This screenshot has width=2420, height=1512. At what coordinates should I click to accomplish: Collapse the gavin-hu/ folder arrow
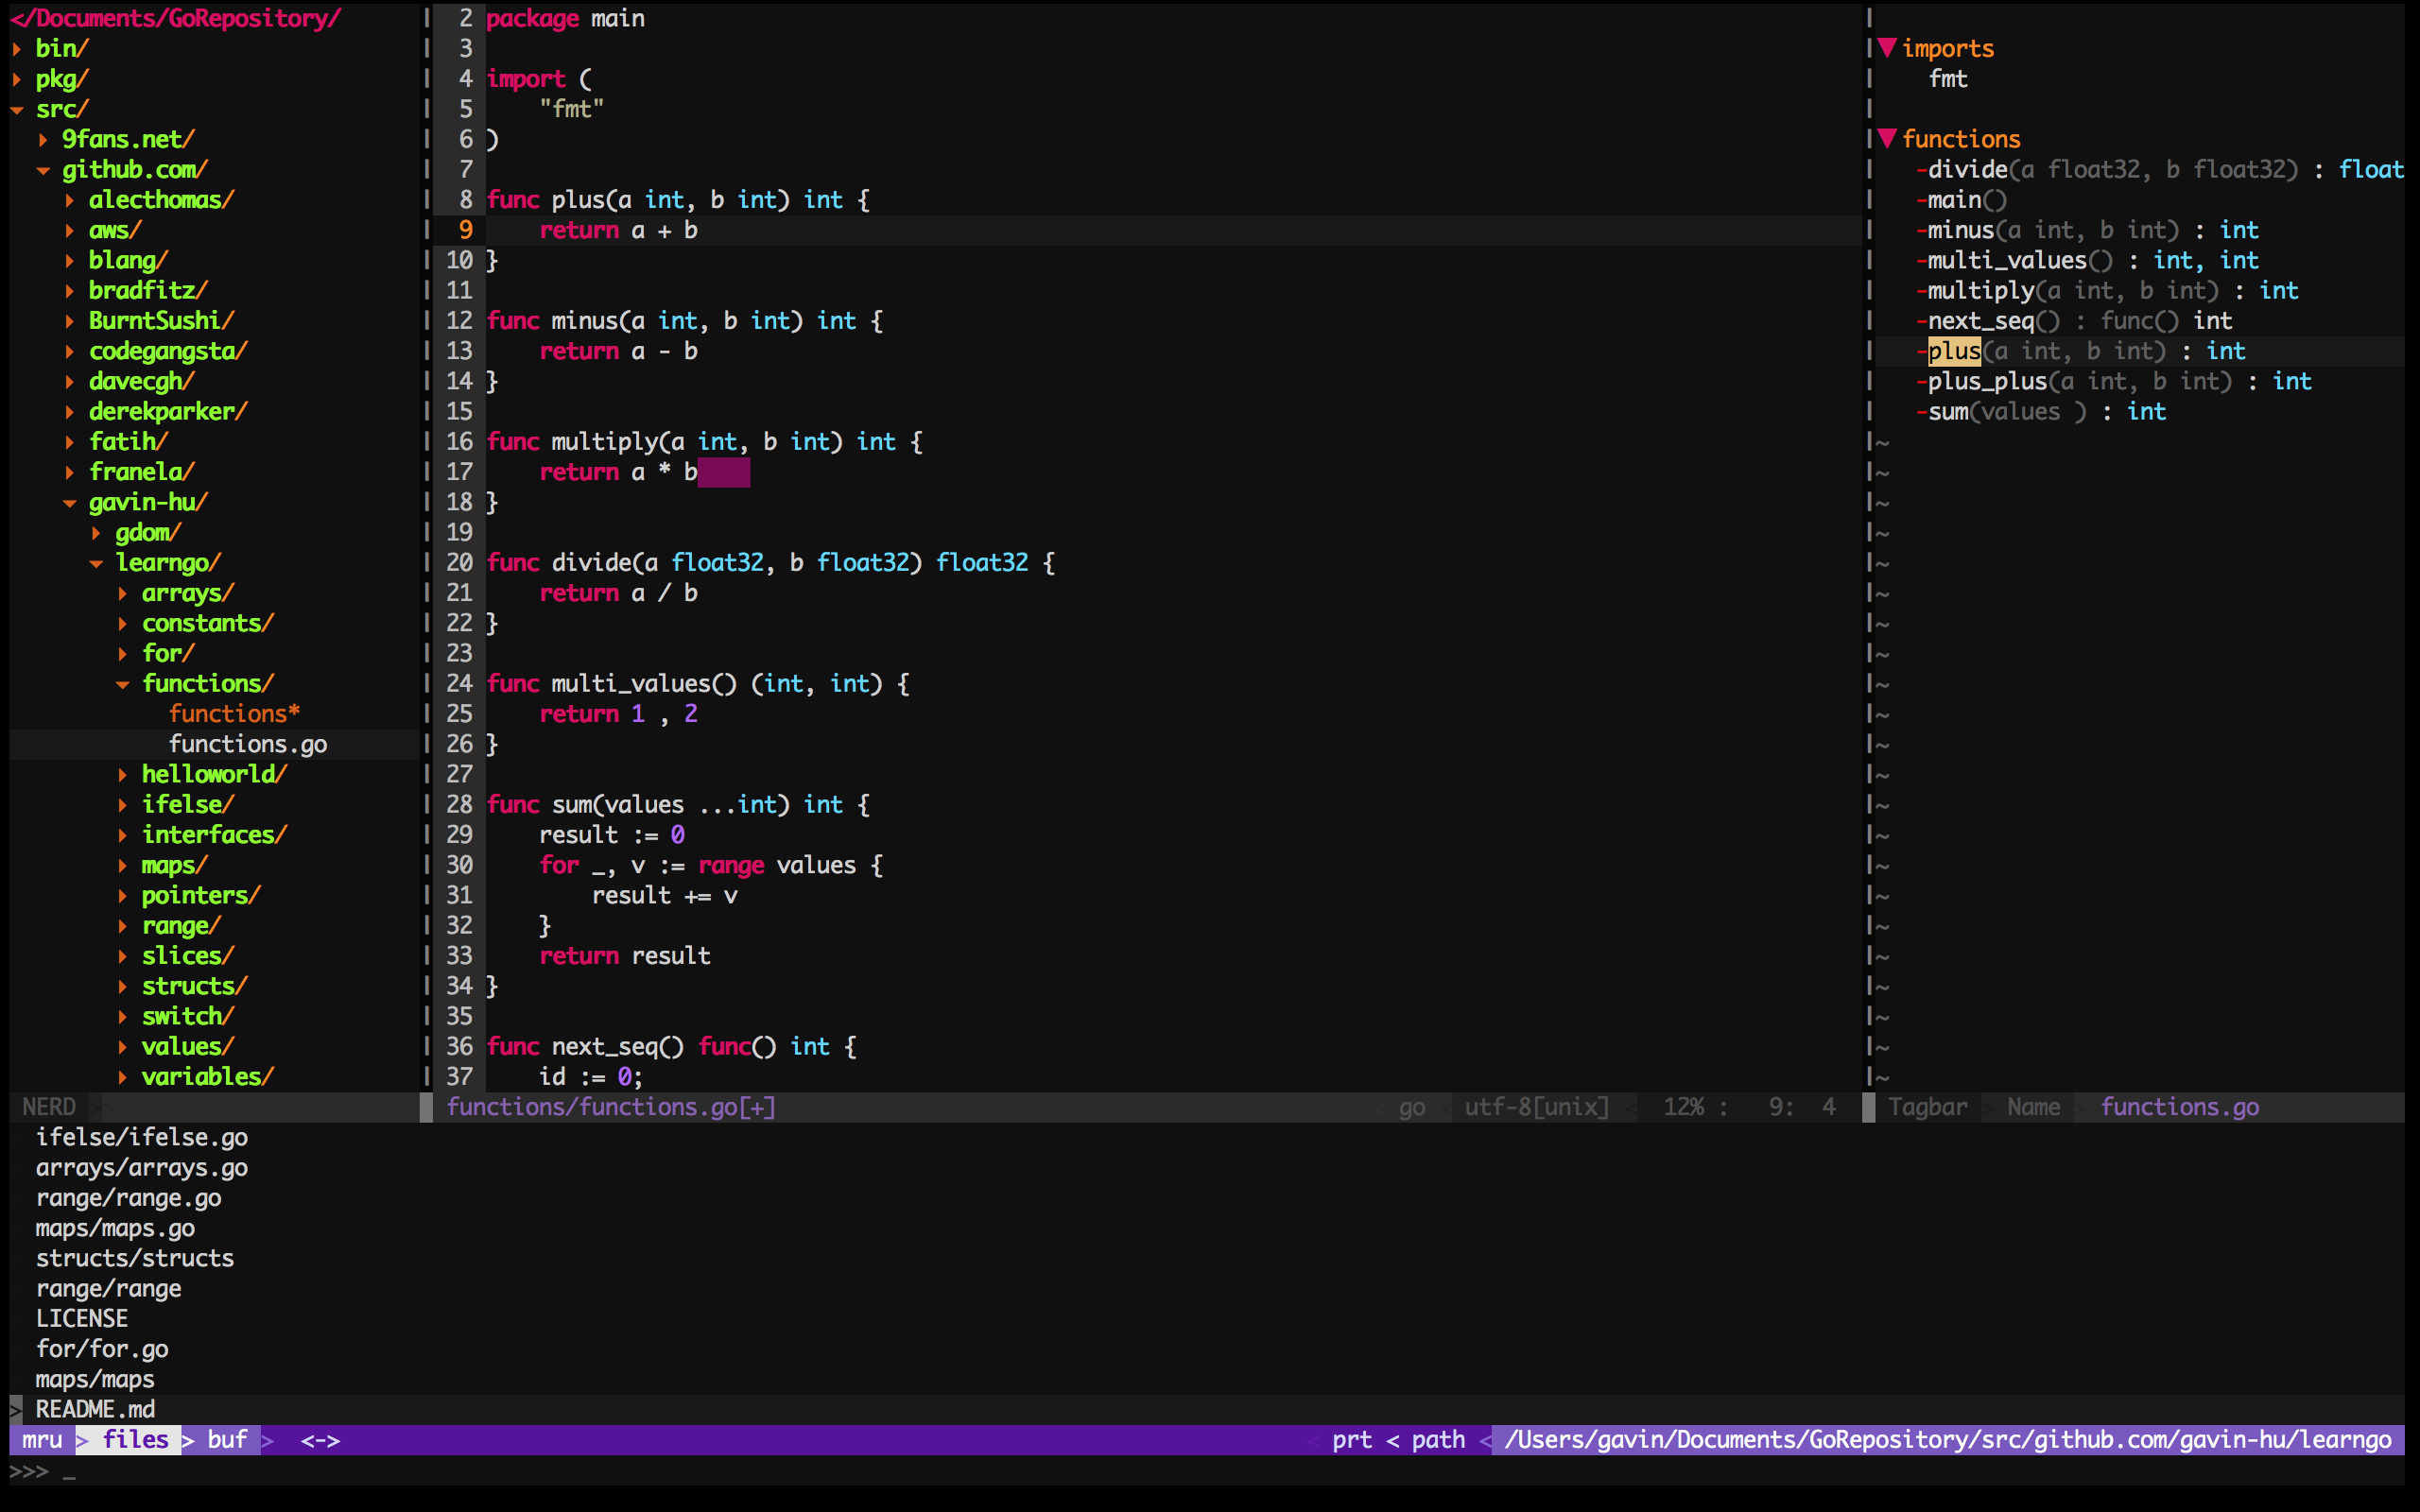(x=69, y=503)
